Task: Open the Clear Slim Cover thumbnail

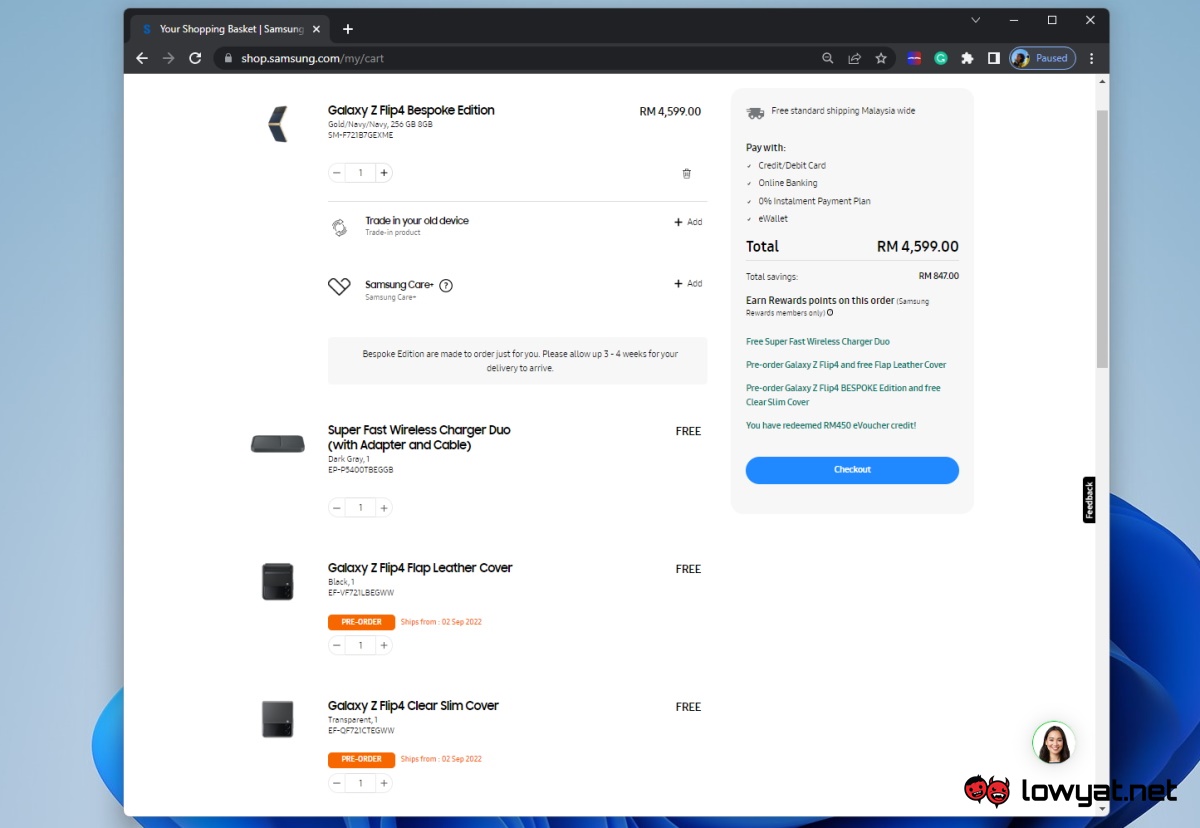Action: point(278,719)
